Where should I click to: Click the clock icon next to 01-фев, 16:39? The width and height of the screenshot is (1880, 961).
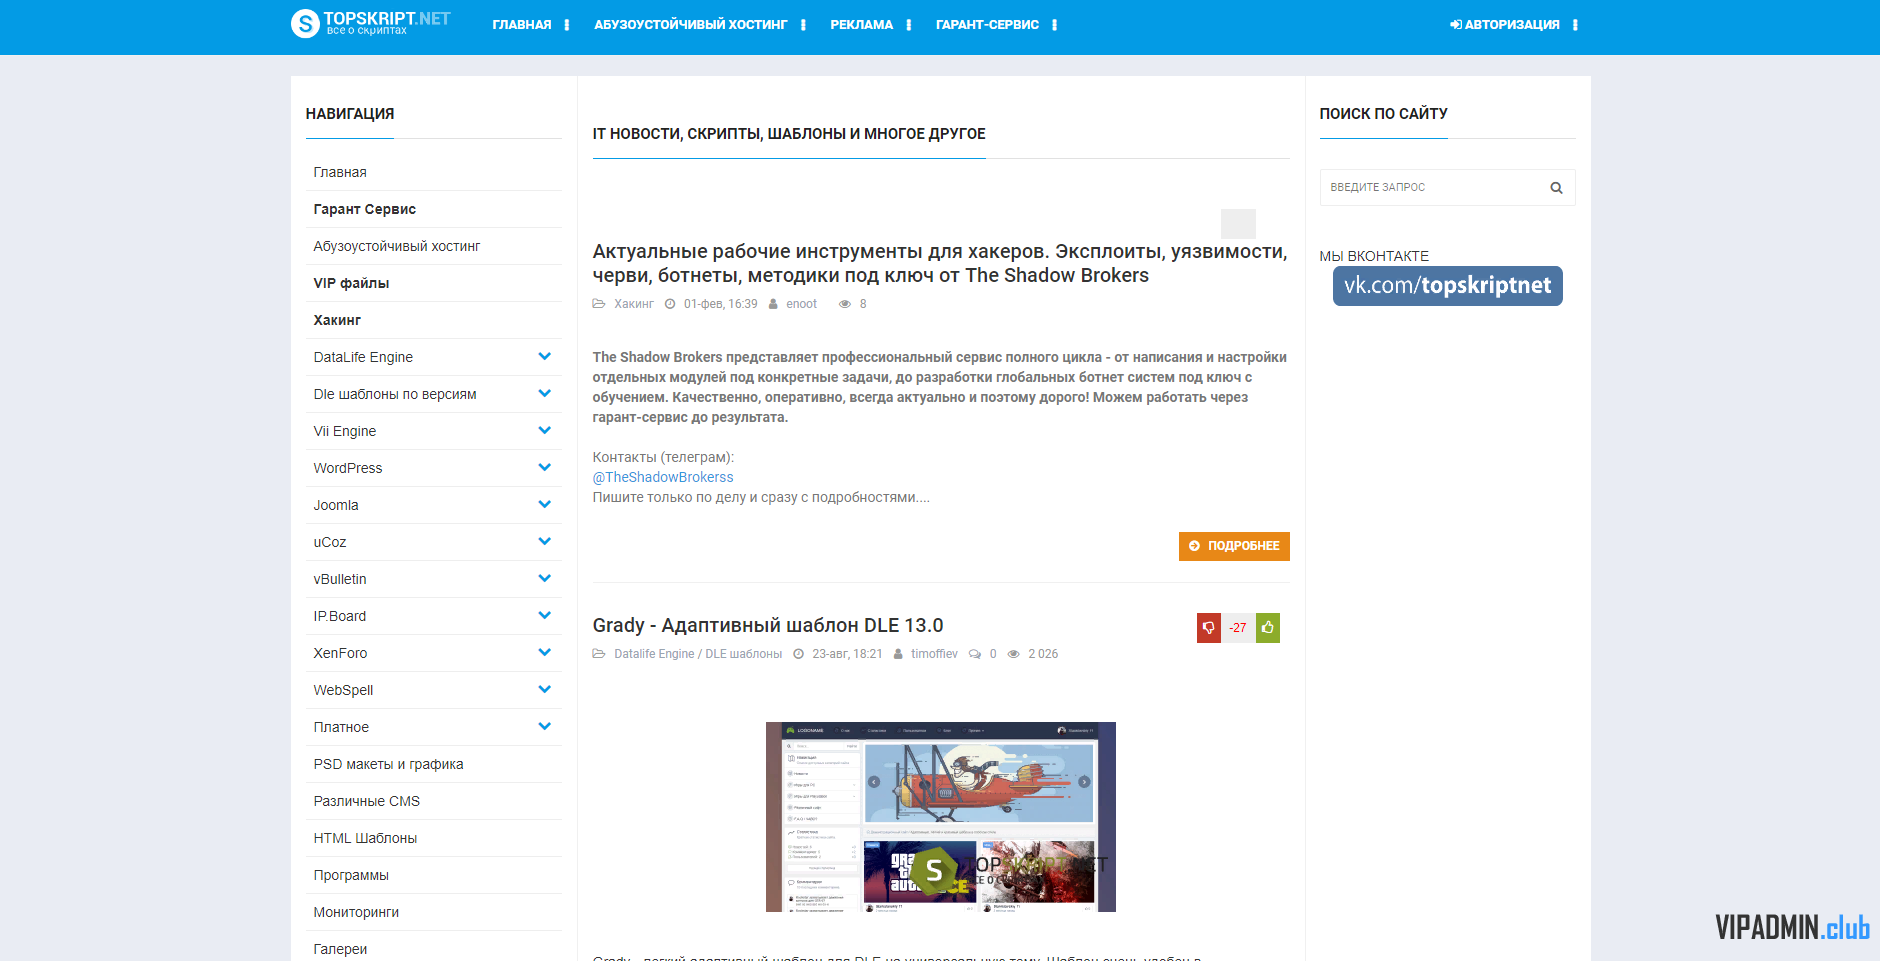(x=670, y=304)
